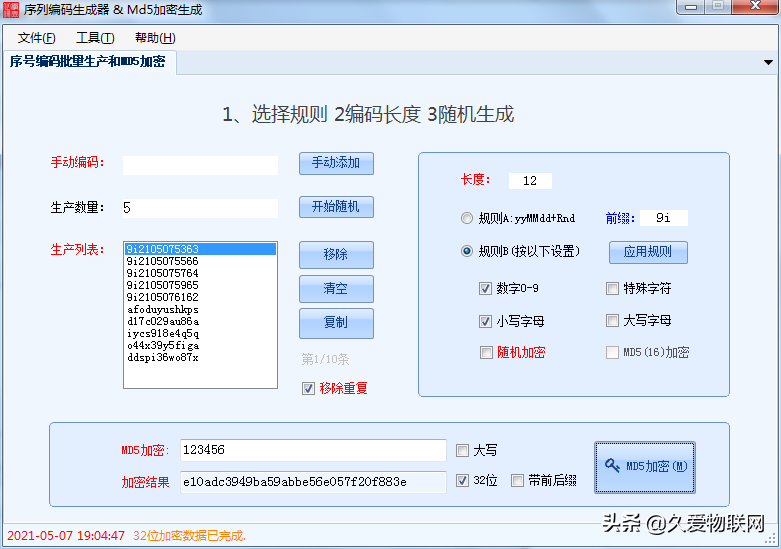Viewport: 781px width, 549px height.
Task: Minimize the window
Action: (691, 6)
